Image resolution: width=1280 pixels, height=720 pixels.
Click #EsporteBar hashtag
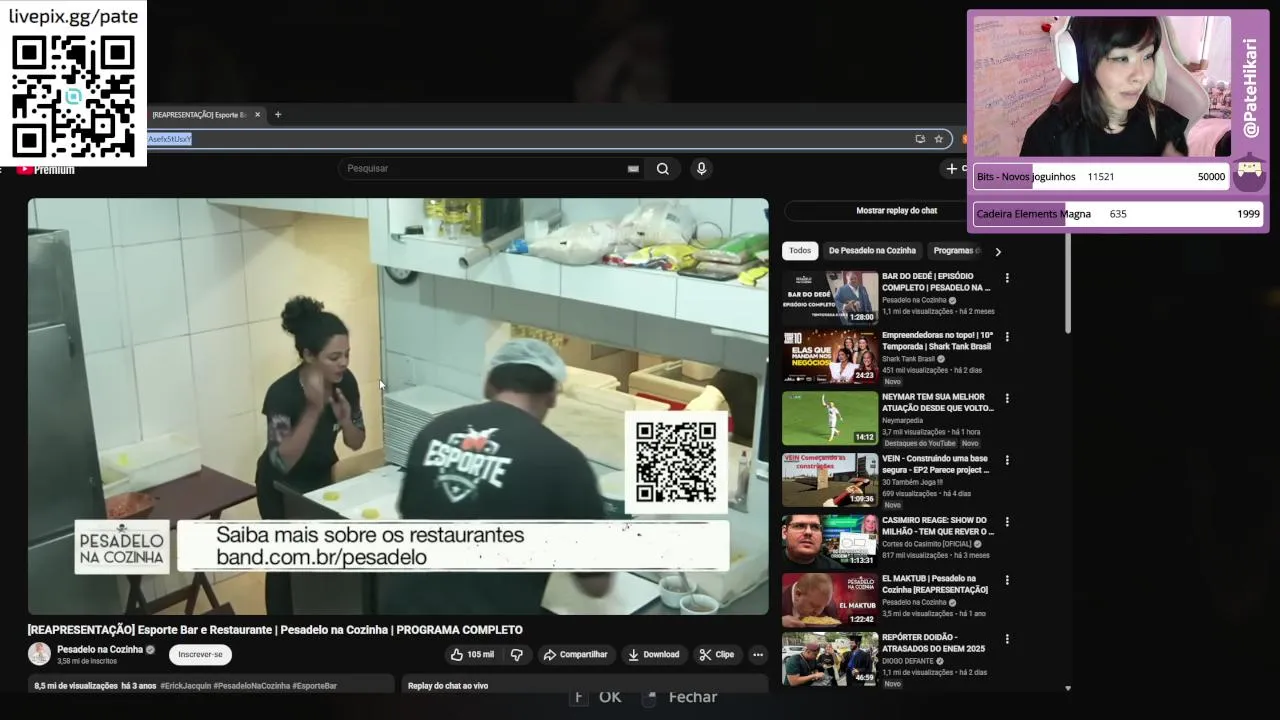315,686
